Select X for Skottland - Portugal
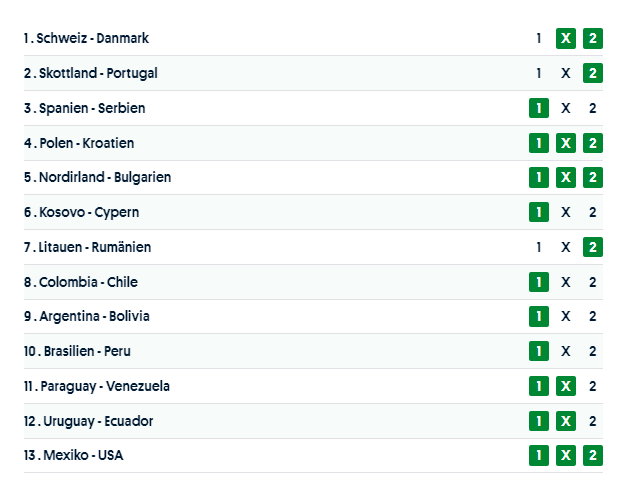Image resolution: width=624 pixels, height=484 pixels. pyautogui.click(x=566, y=73)
